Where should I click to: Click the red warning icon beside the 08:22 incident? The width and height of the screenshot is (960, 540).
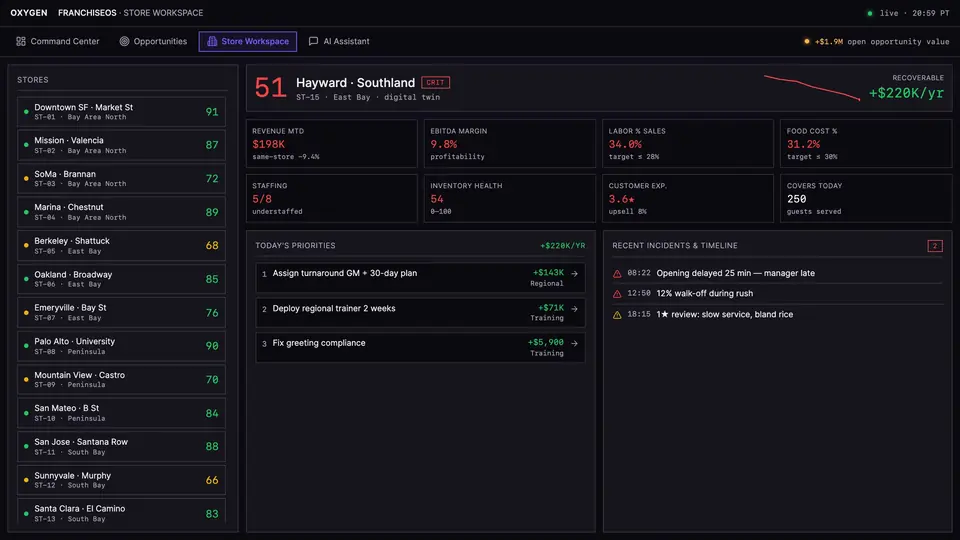click(x=617, y=274)
